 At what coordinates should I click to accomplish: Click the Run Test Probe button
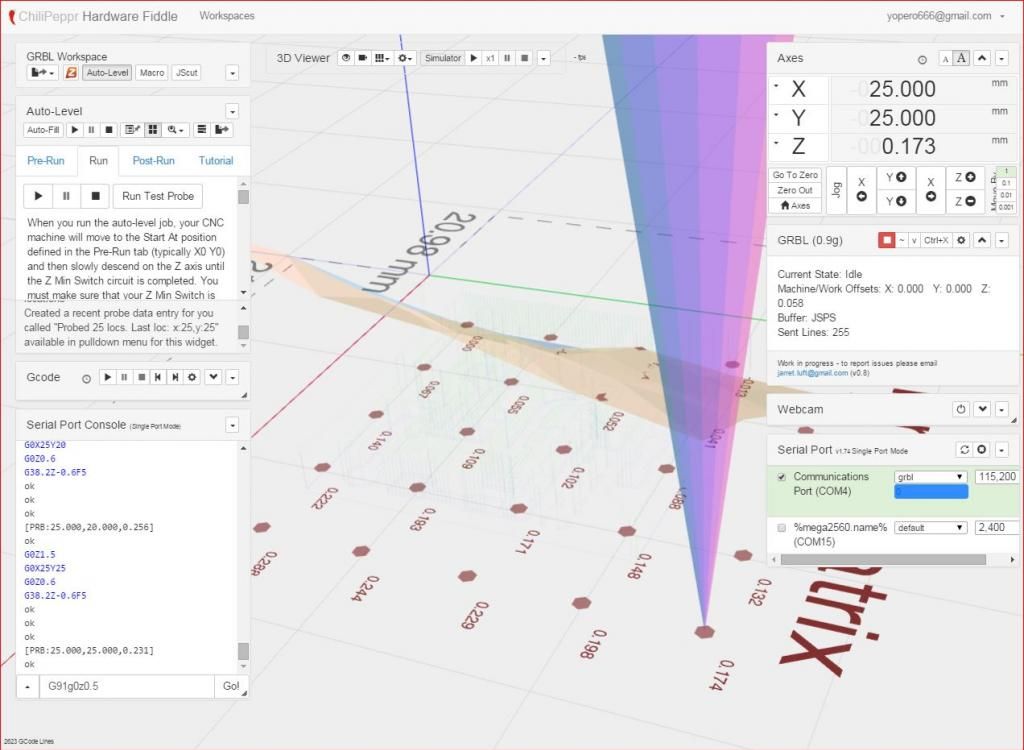point(158,196)
